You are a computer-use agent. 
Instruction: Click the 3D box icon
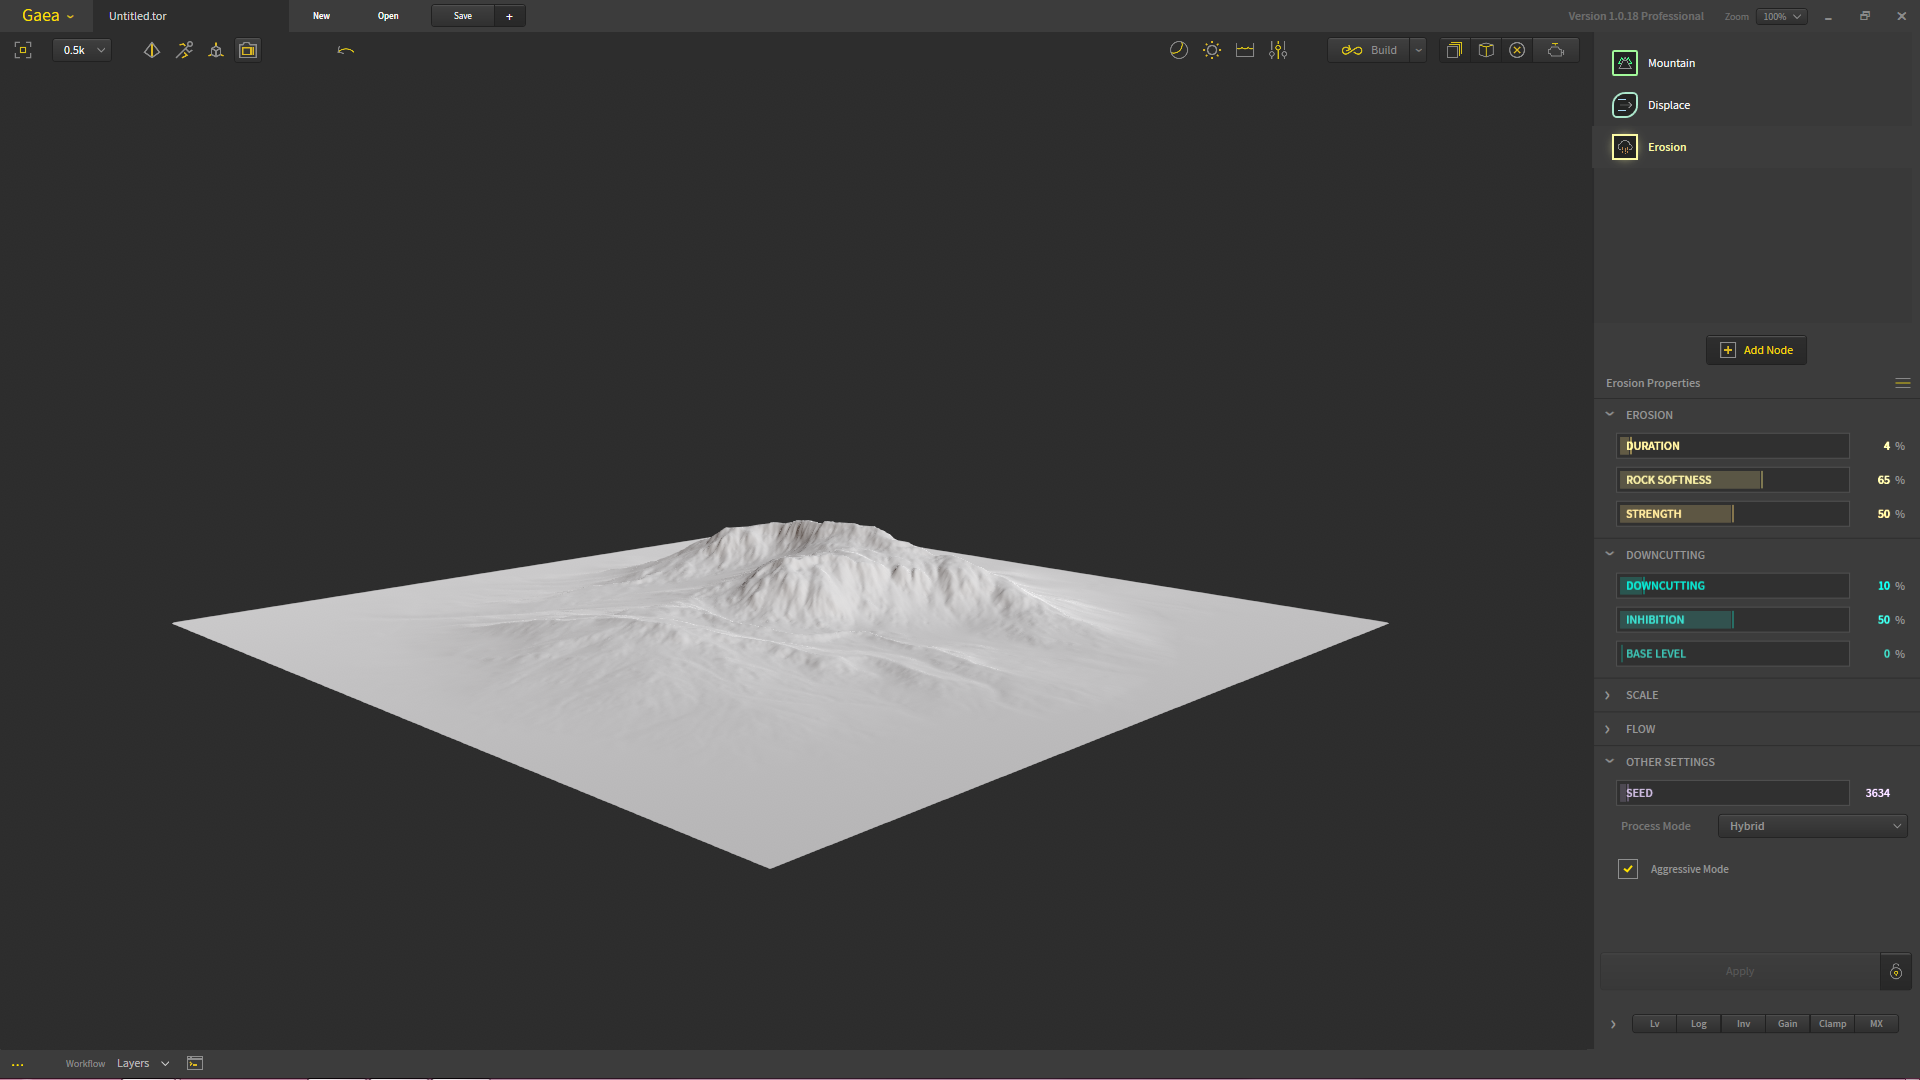coord(1486,50)
